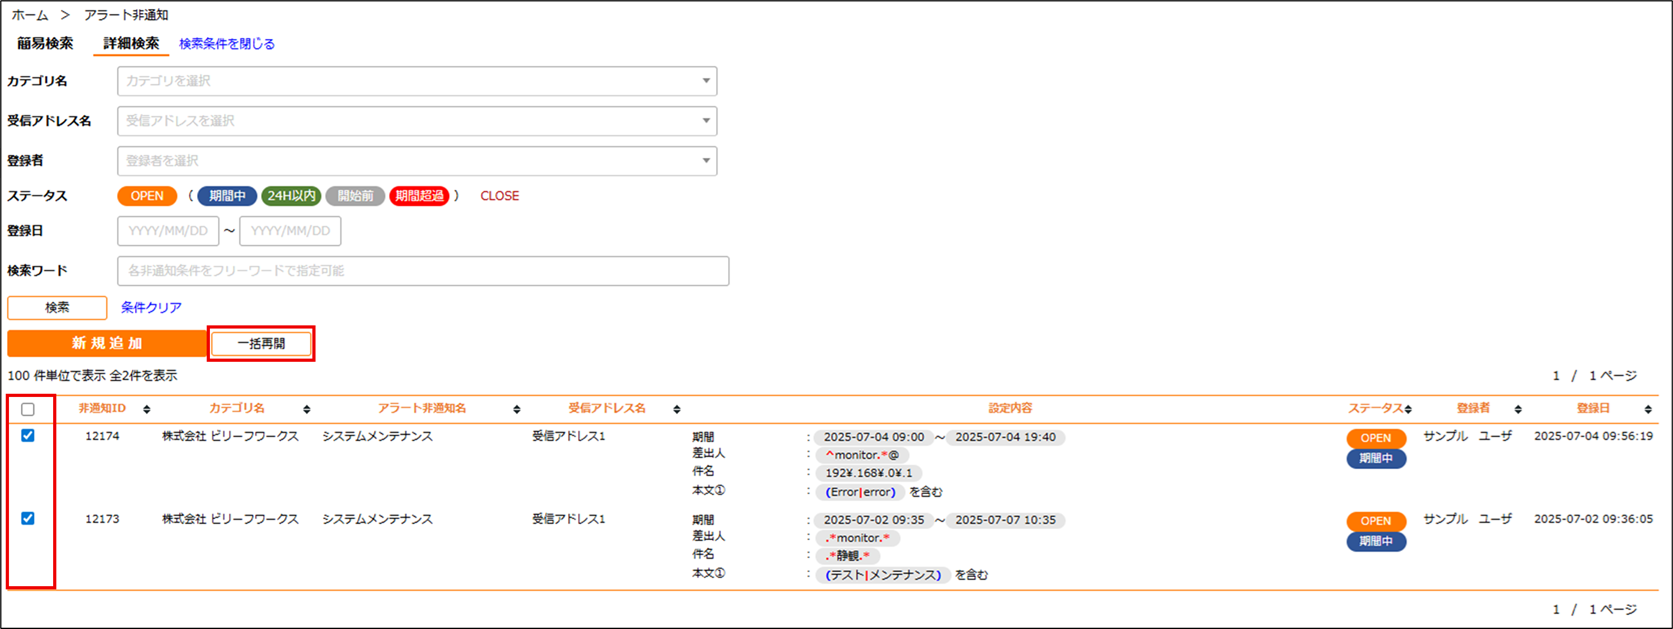Click the 非通知ID 12173 cell
Viewport: 1673px width, 629px height.
pyautogui.click(x=102, y=519)
